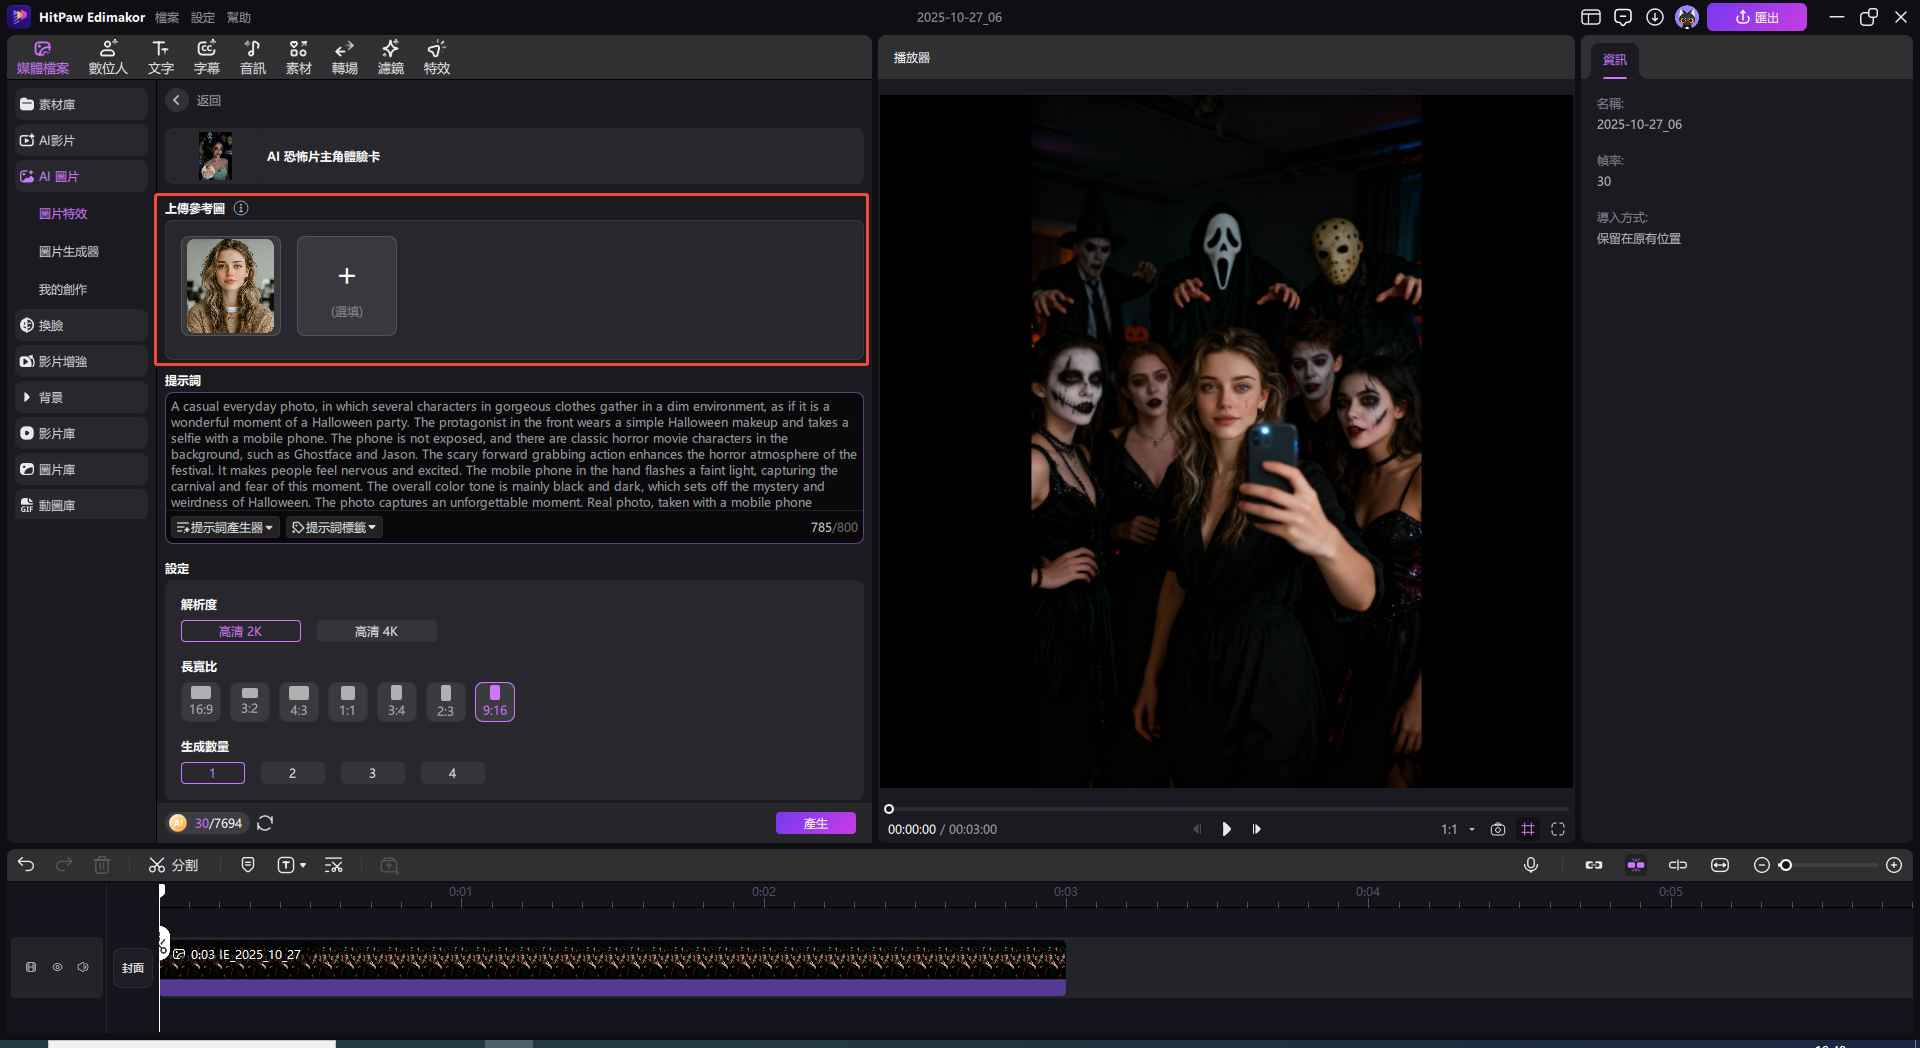This screenshot has height=1048, width=1920.
Task: Open the 數位人 digital human tool
Action: point(108,57)
